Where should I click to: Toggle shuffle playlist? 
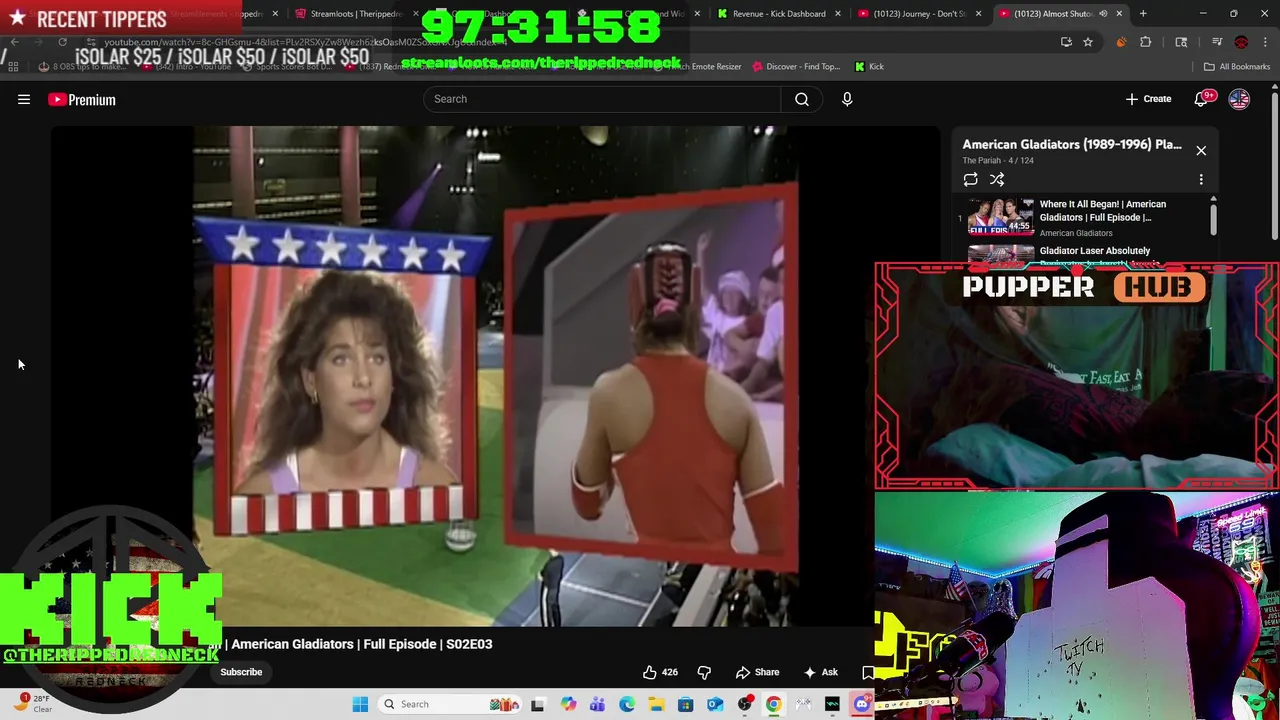coord(997,180)
